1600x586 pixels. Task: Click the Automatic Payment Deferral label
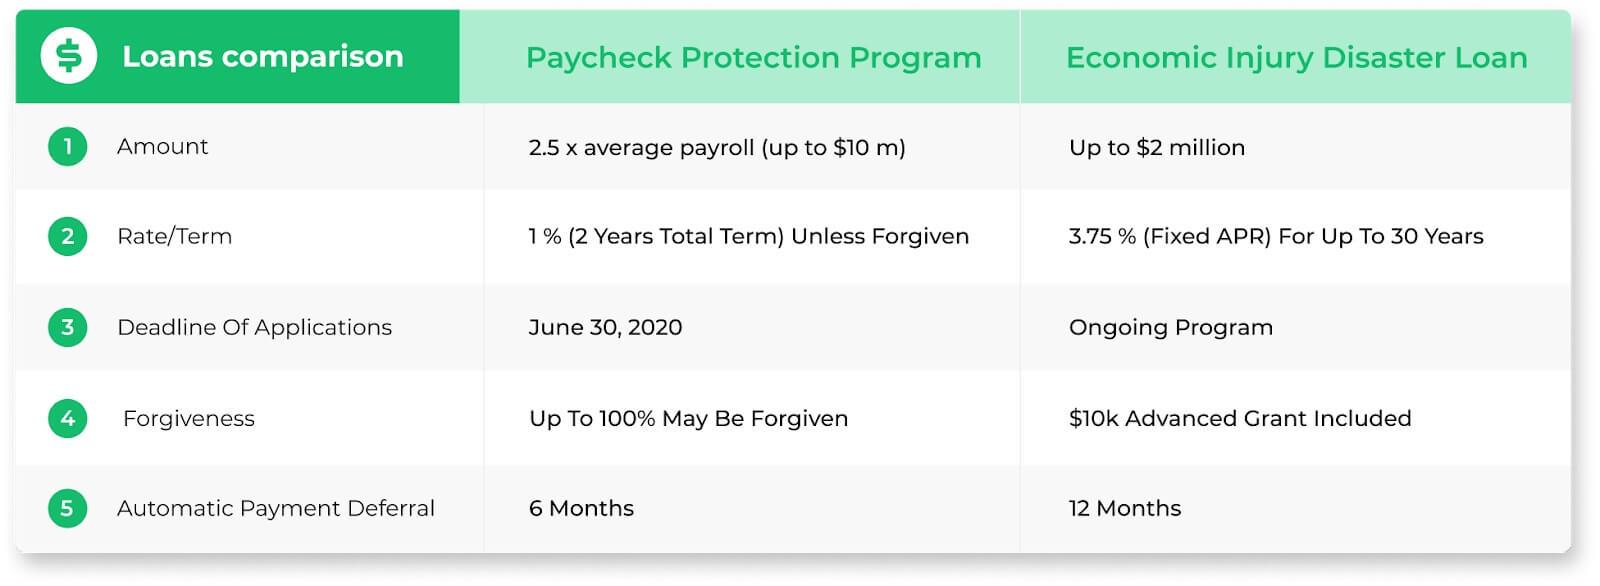pyautogui.click(x=276, y=509)
